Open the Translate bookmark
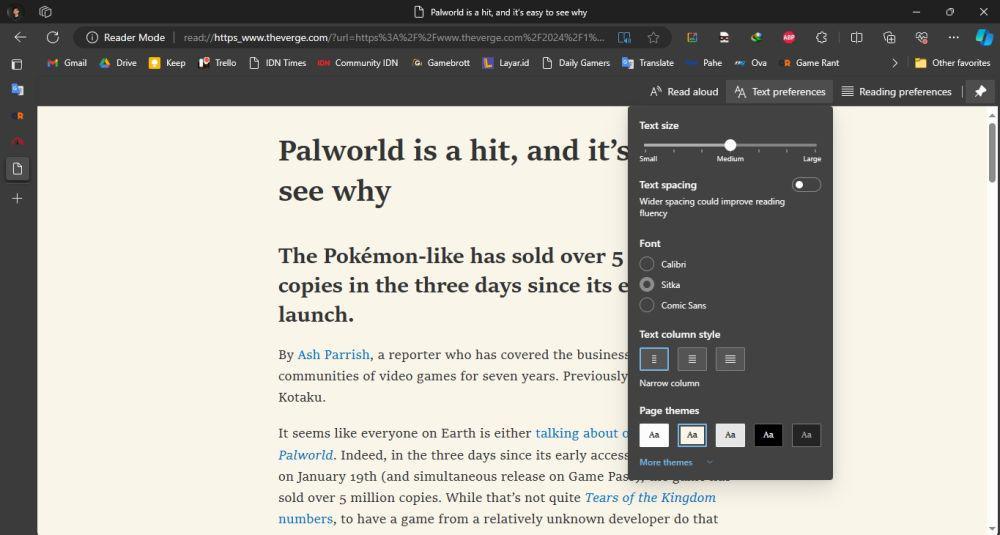 (x=648, y=63)
